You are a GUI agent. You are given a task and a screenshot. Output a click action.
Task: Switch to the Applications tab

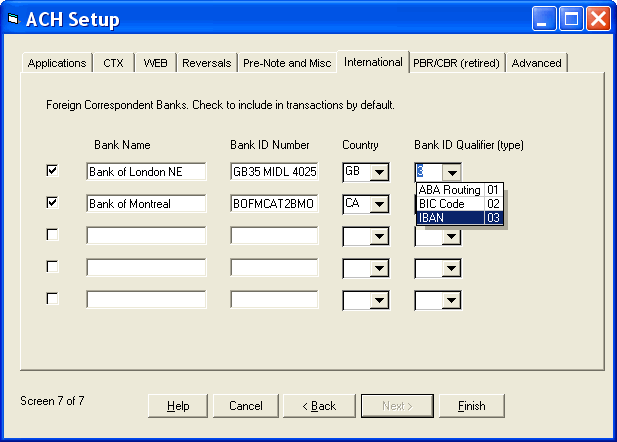tap(57, 63)
